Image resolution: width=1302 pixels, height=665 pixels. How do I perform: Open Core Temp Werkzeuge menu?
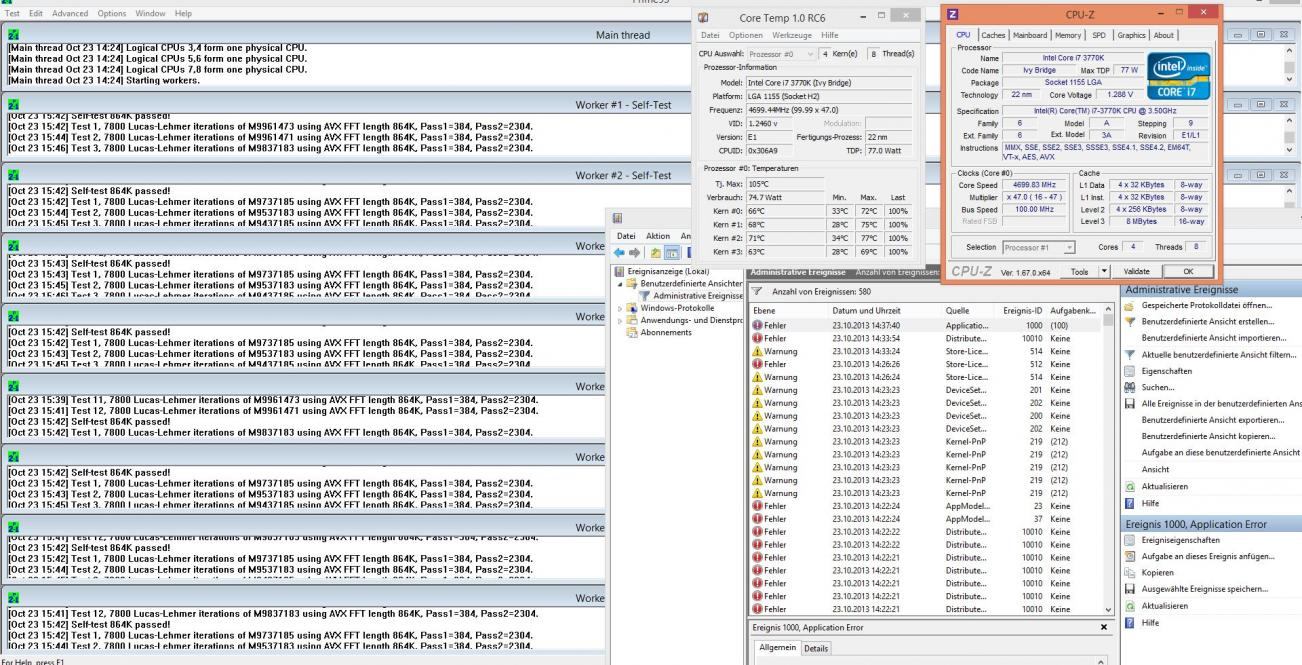pyautogui.click(x=790, y=36)
